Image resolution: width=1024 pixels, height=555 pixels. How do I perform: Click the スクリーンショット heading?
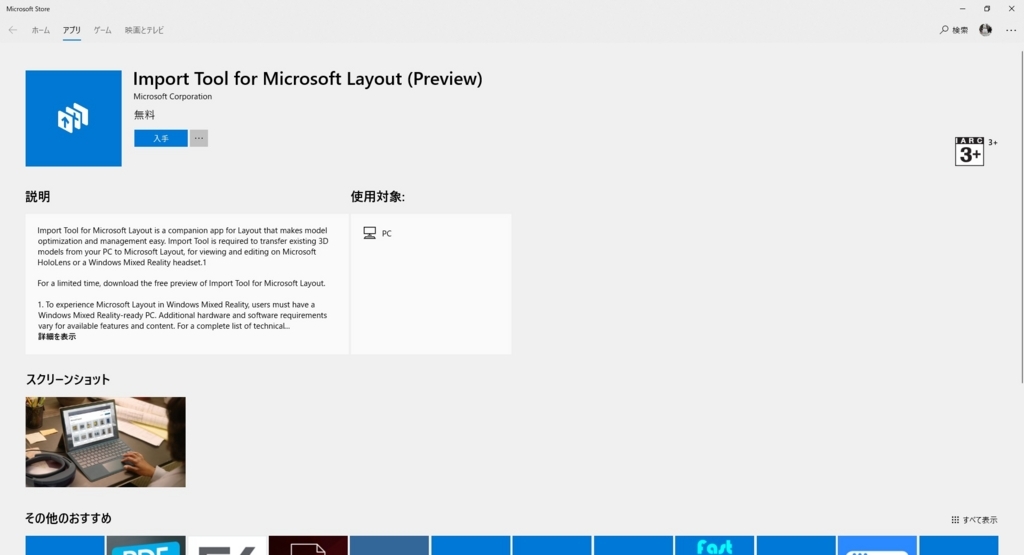[67, 379]
